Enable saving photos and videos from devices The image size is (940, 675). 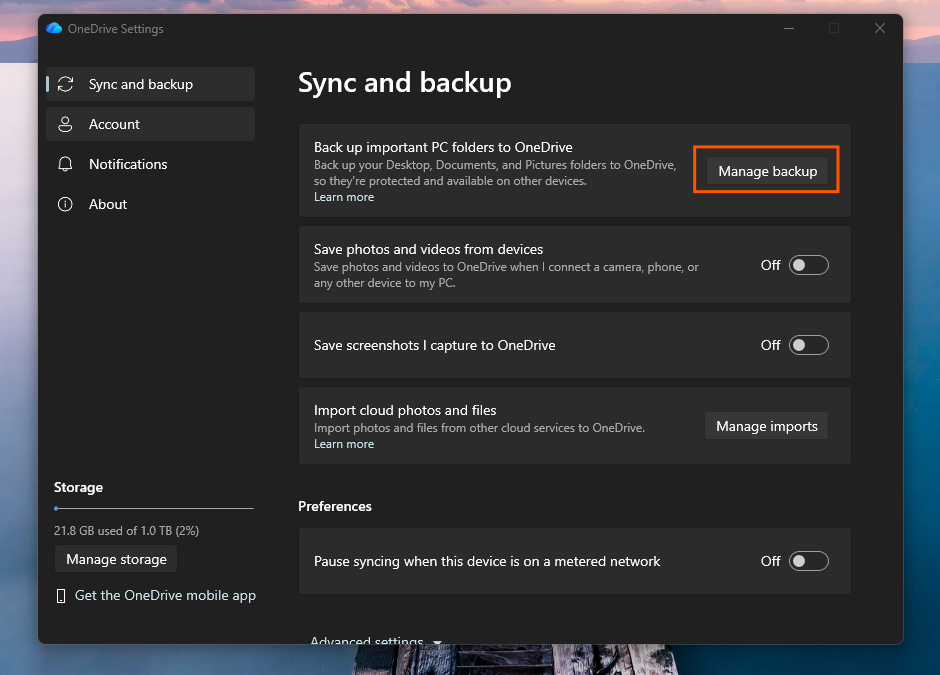(808, 265)
